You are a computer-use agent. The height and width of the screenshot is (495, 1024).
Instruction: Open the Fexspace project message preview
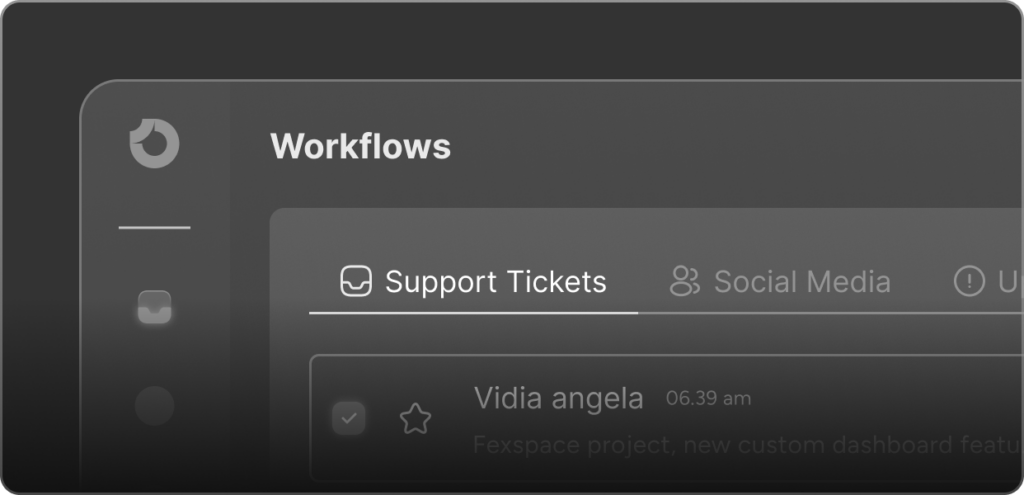click(x=748, y=445)
